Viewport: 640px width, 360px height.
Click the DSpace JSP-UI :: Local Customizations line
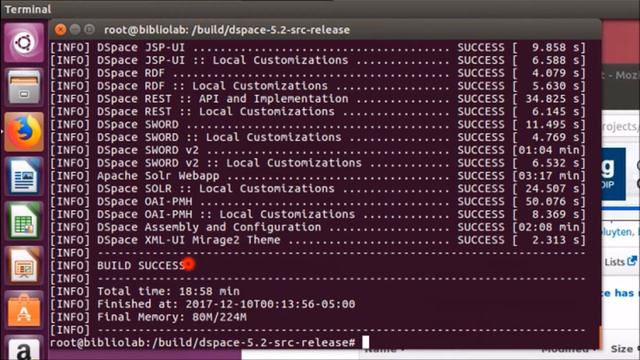(x=318, y=60)
